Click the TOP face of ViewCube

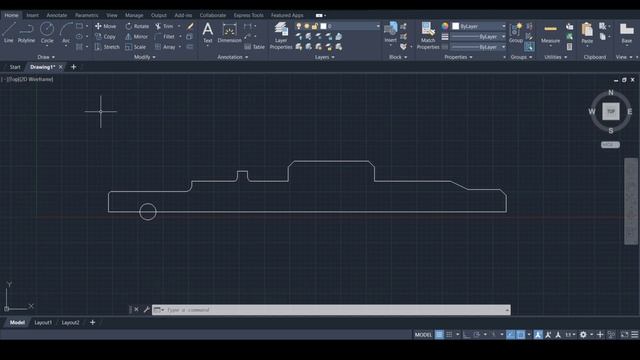(611, 111)
